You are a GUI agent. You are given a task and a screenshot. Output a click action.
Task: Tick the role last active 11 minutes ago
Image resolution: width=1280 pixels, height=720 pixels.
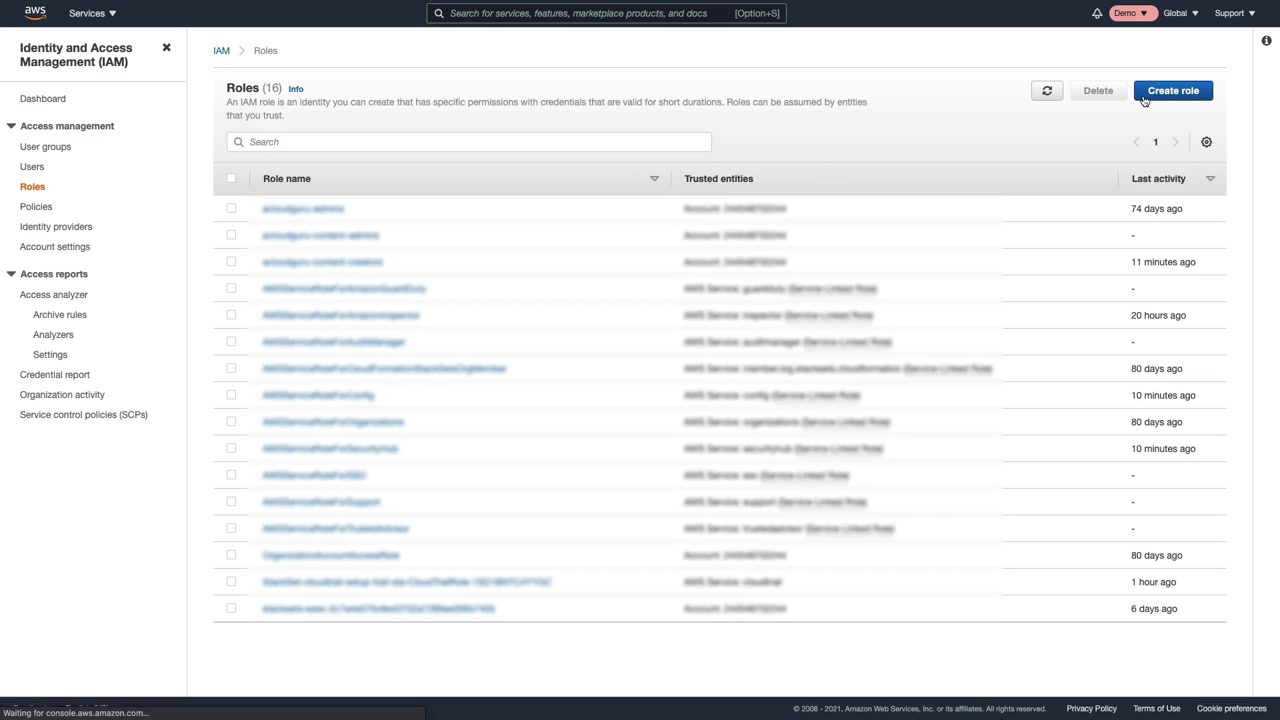(231, 262)
